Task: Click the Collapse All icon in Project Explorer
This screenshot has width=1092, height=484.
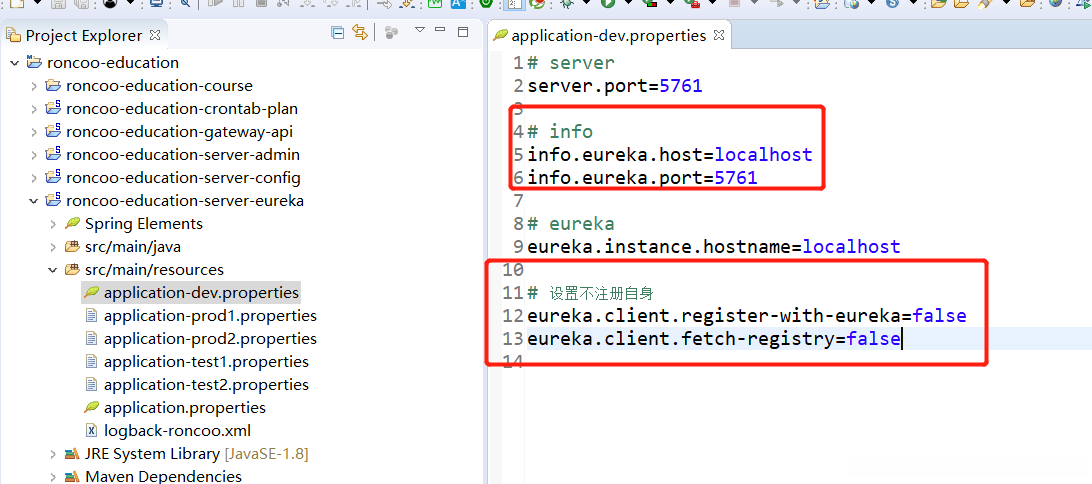Action: (337, 33)
